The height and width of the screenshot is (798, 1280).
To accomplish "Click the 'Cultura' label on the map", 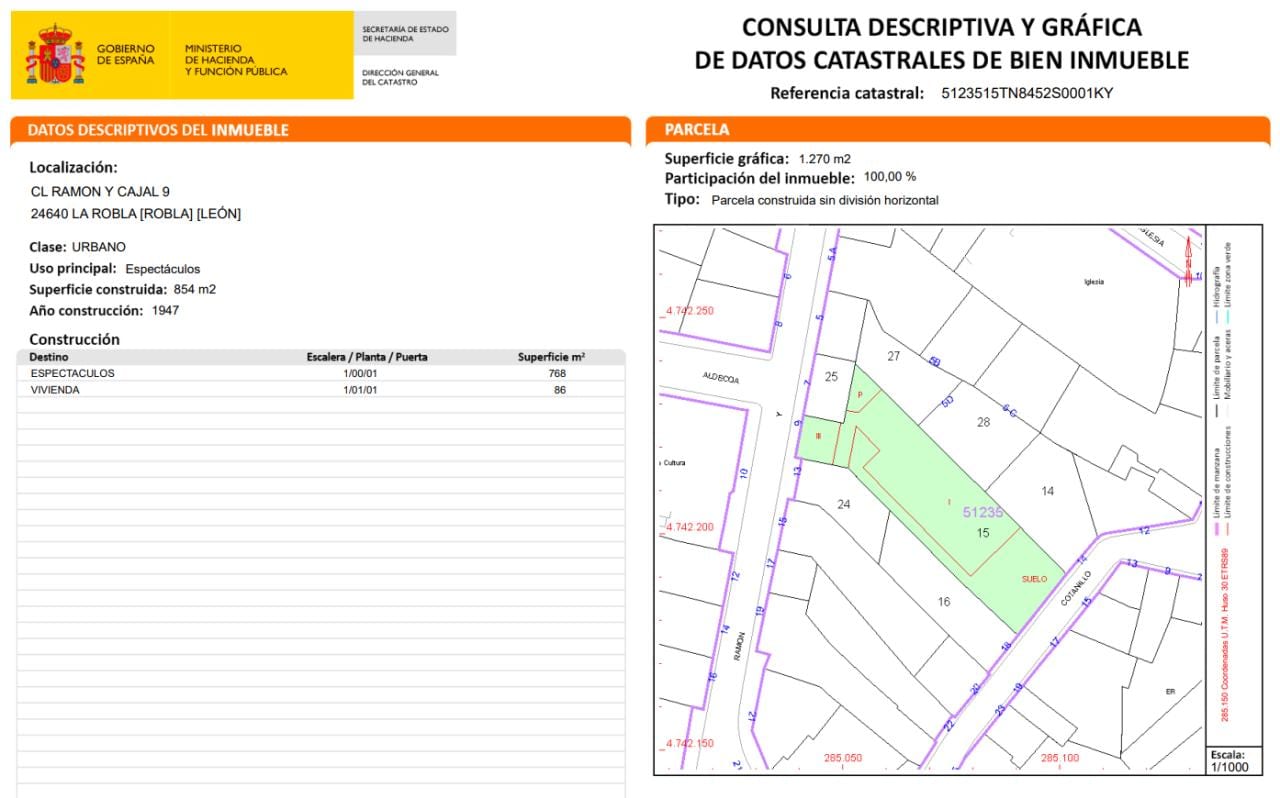I will pyautogui.click(x=675, y=463).
